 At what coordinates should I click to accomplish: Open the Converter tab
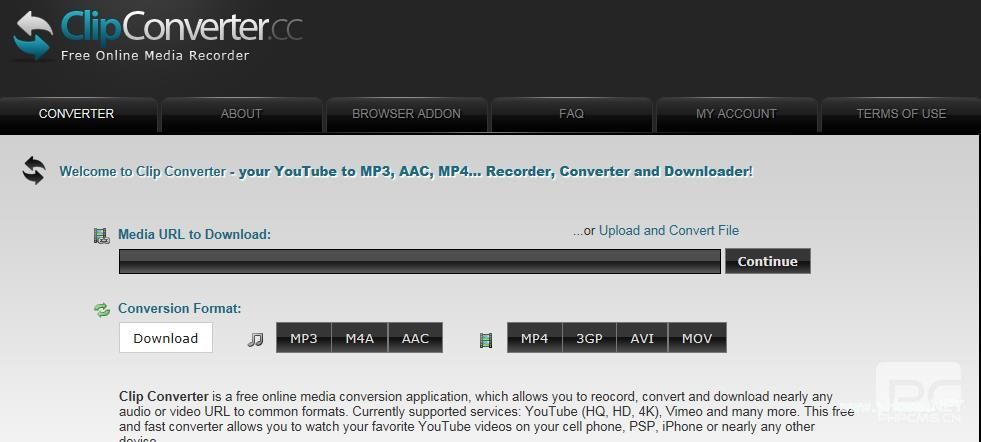point(77,114)
